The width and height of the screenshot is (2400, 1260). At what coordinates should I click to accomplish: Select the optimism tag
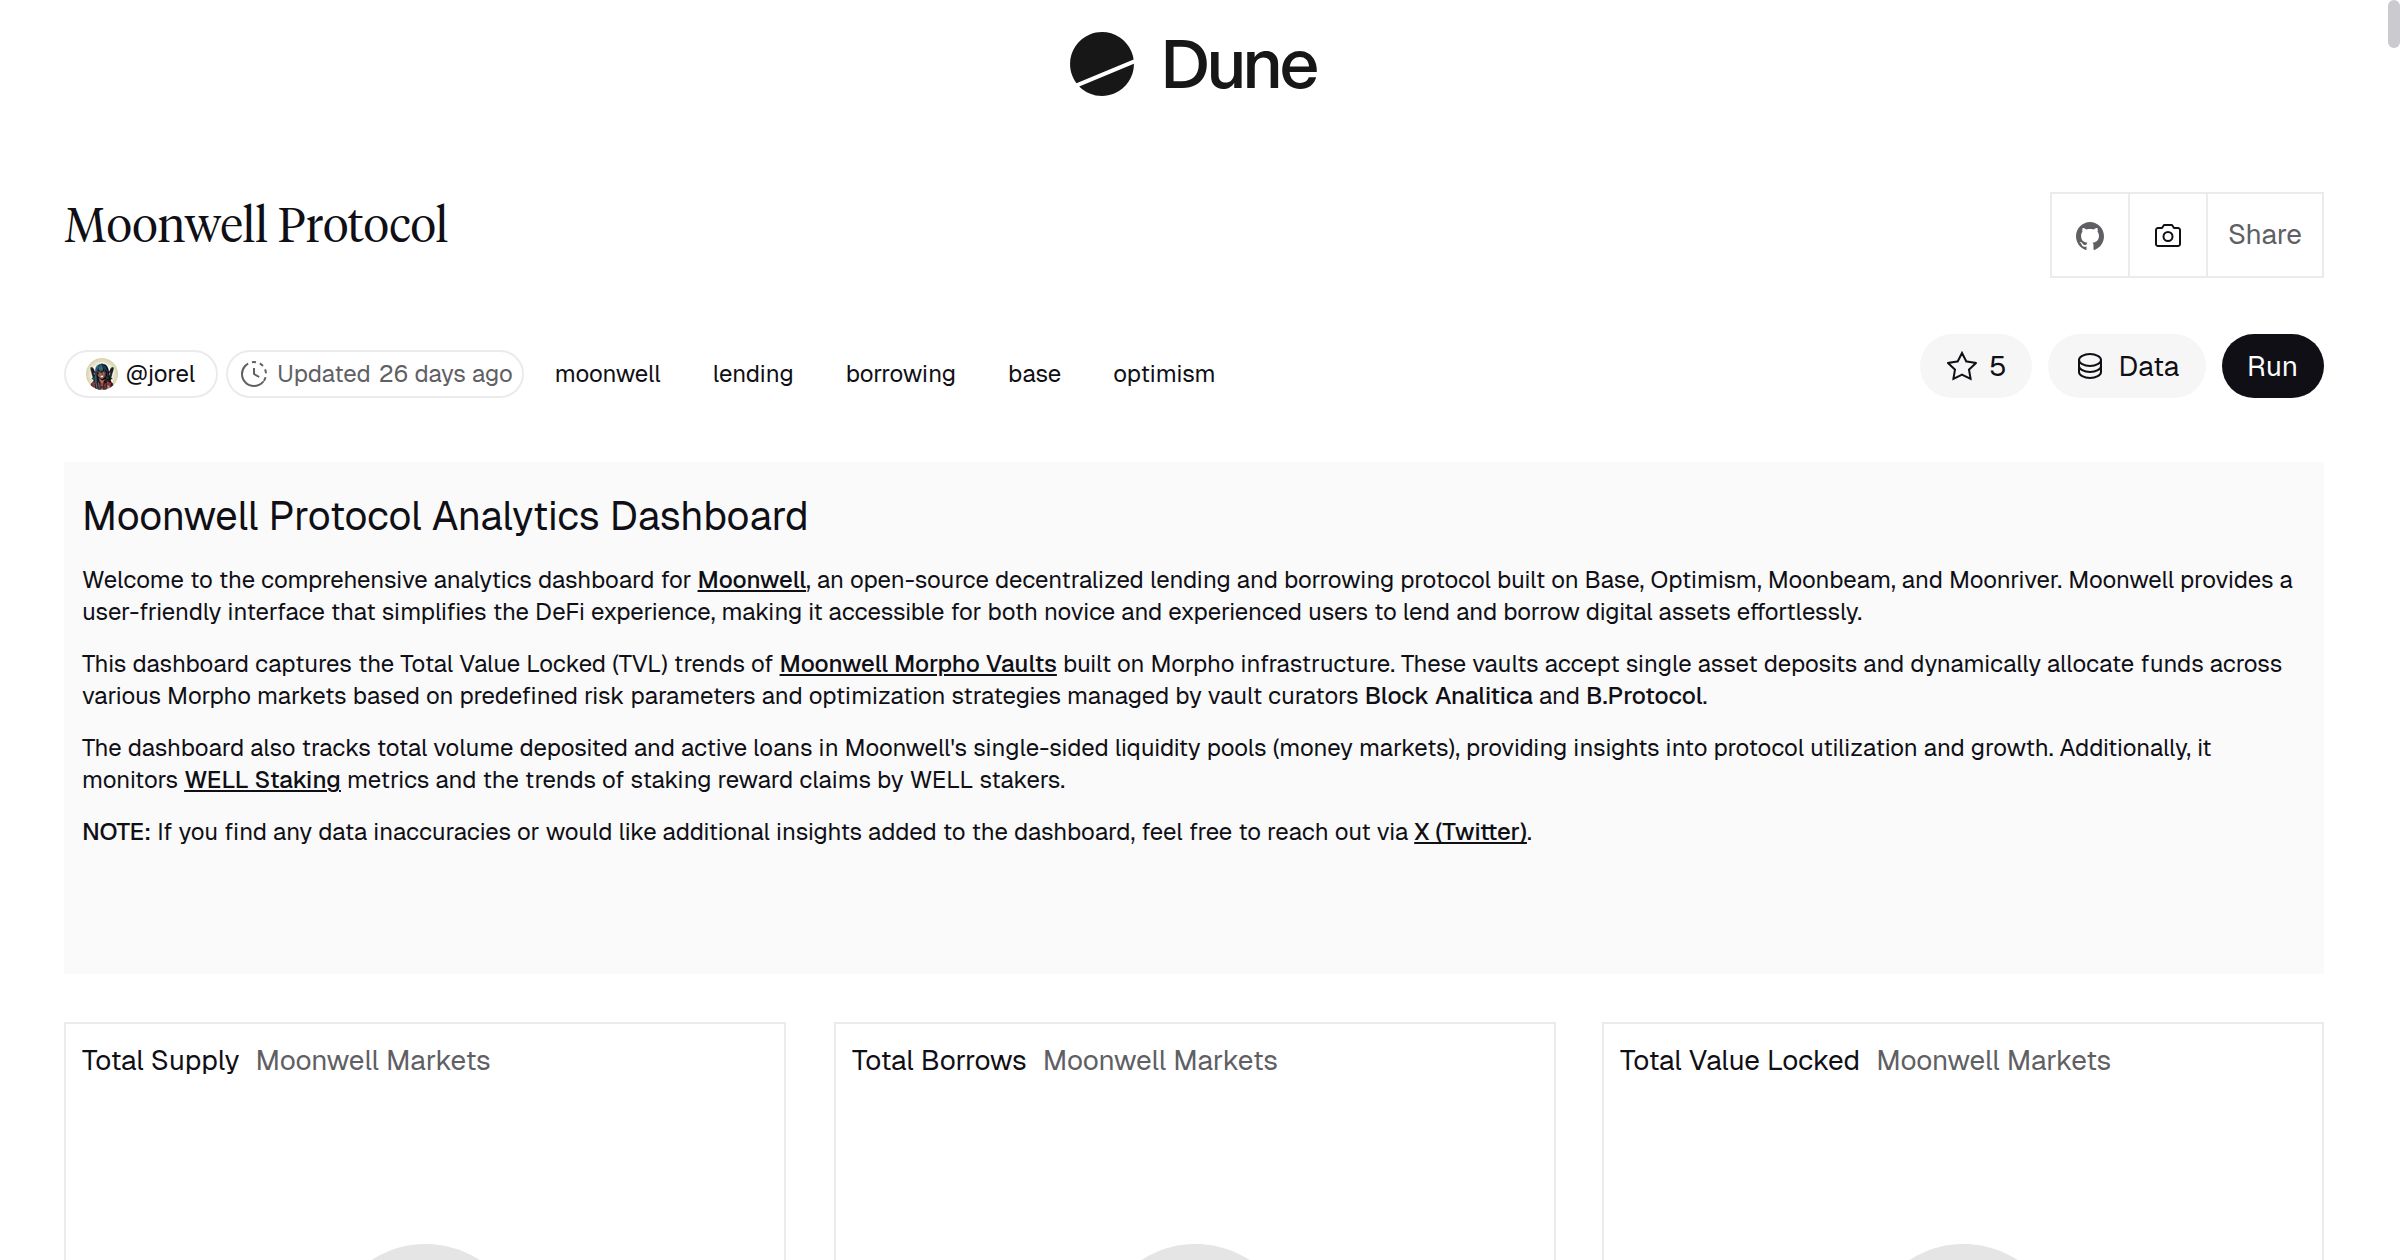click(x=1163, y=373)
